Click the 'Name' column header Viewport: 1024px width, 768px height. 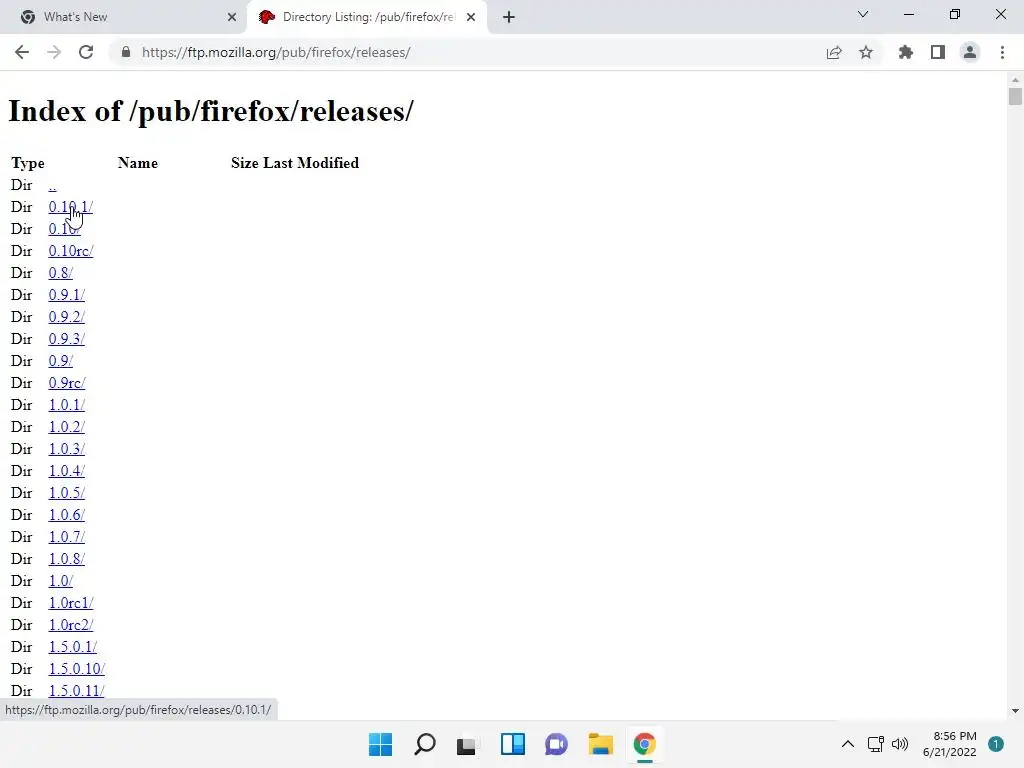click(138, 163)
